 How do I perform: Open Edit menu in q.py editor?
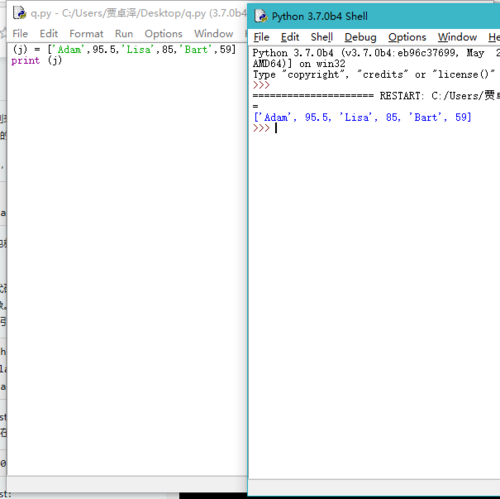tap(49, 34)
